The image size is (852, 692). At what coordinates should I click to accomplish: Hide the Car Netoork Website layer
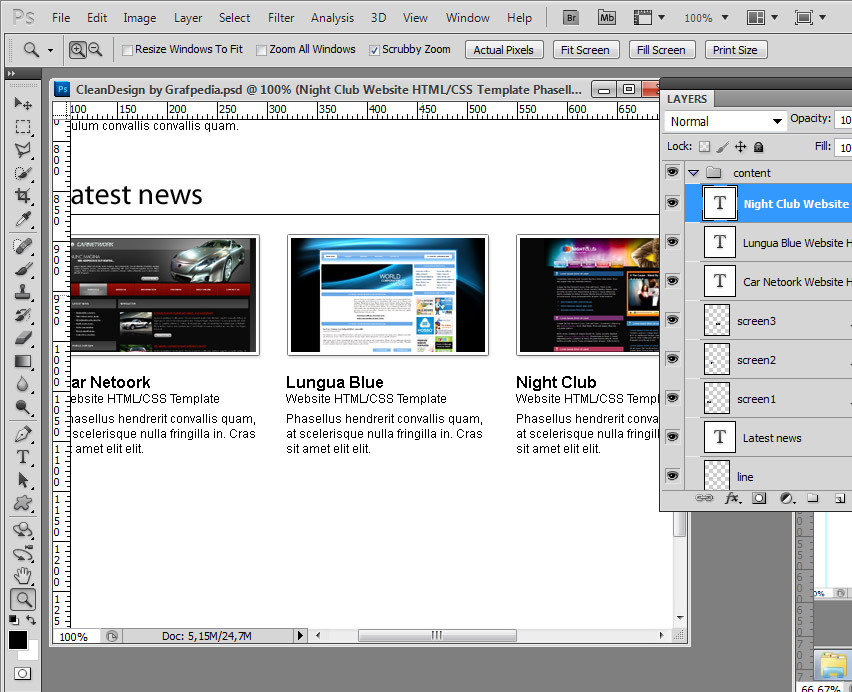(672, 281)
